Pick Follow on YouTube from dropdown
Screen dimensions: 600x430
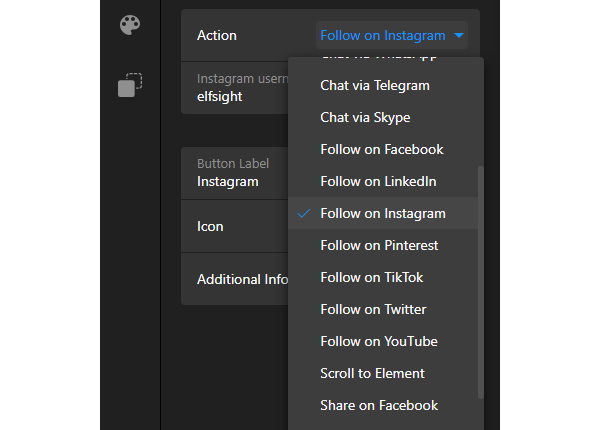(378, 341)
